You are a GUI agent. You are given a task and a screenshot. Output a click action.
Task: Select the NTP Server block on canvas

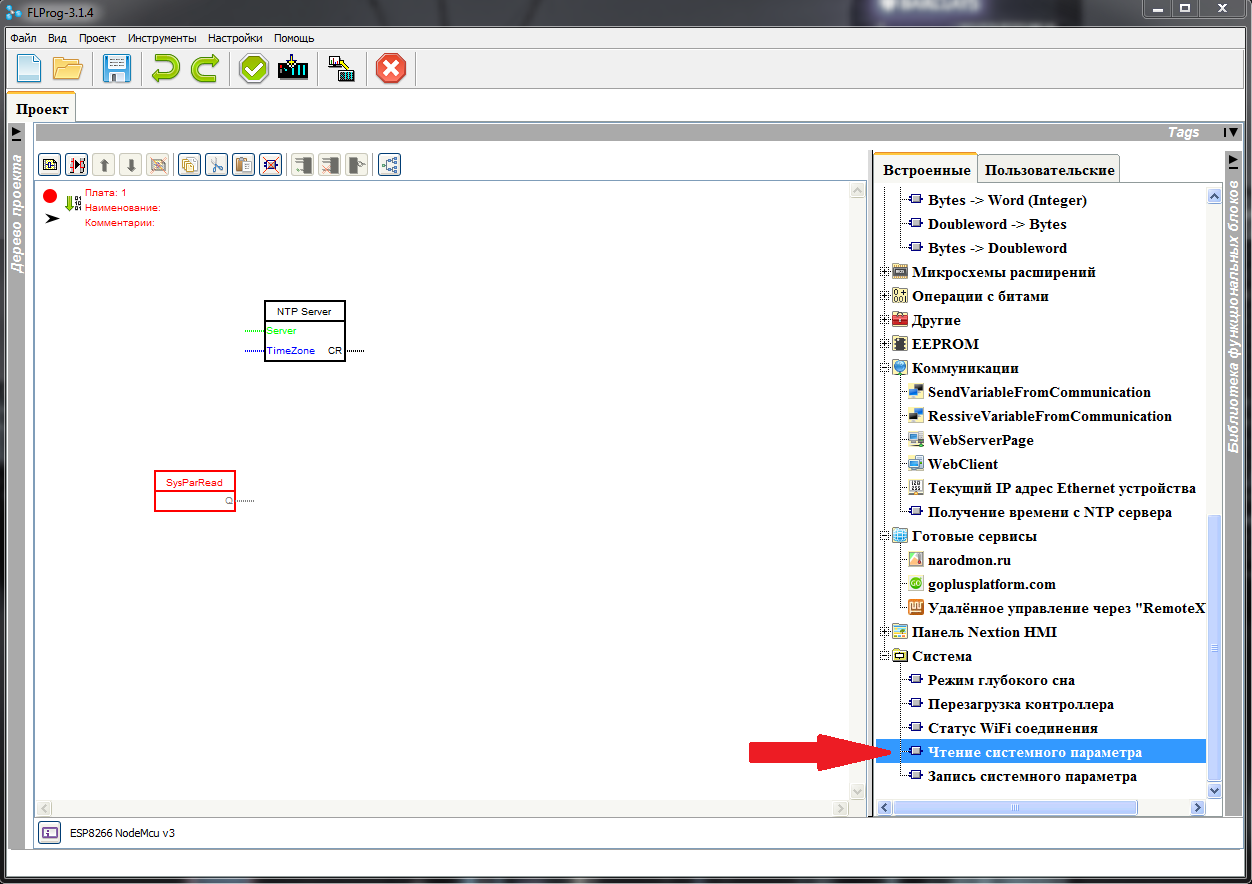click(305, 331)
